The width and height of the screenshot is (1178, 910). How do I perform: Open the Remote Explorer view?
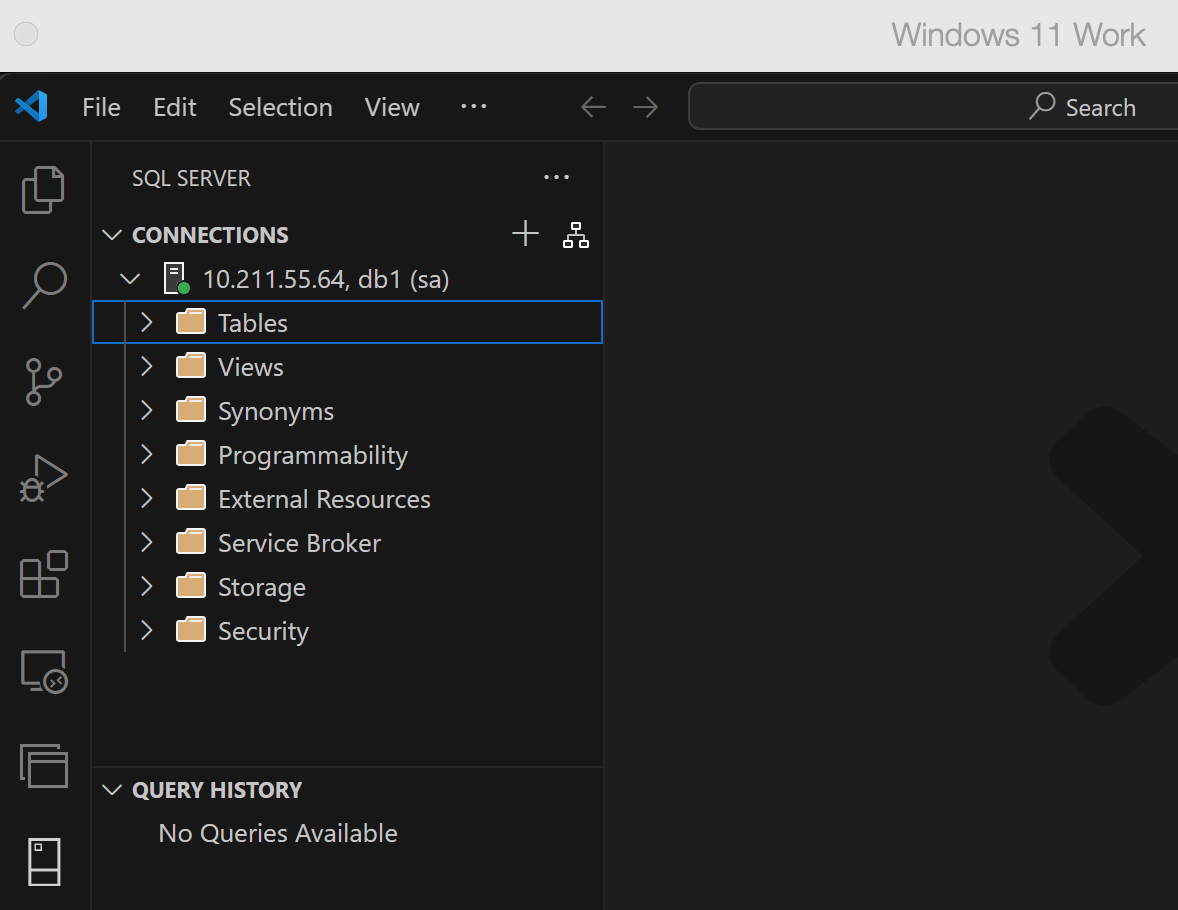click(x=43, y=671)
